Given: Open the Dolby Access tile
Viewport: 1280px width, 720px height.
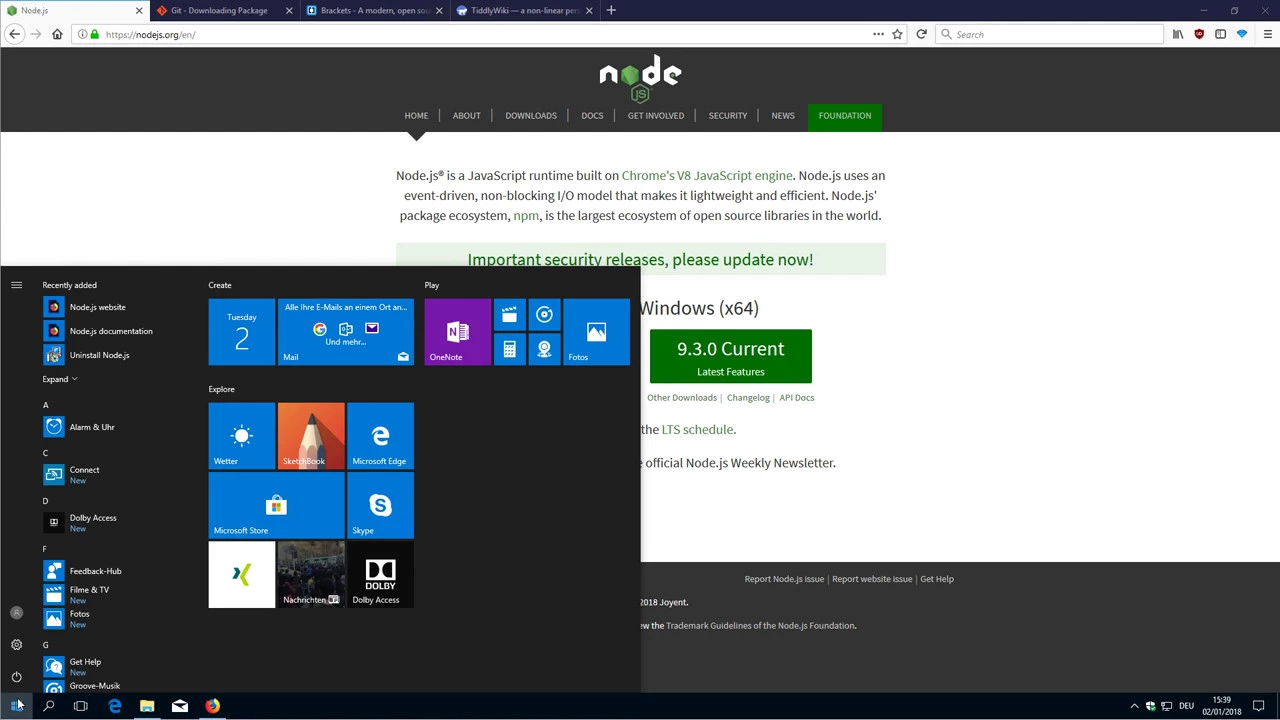Looking at the screenshot, I should pos(380,574).
